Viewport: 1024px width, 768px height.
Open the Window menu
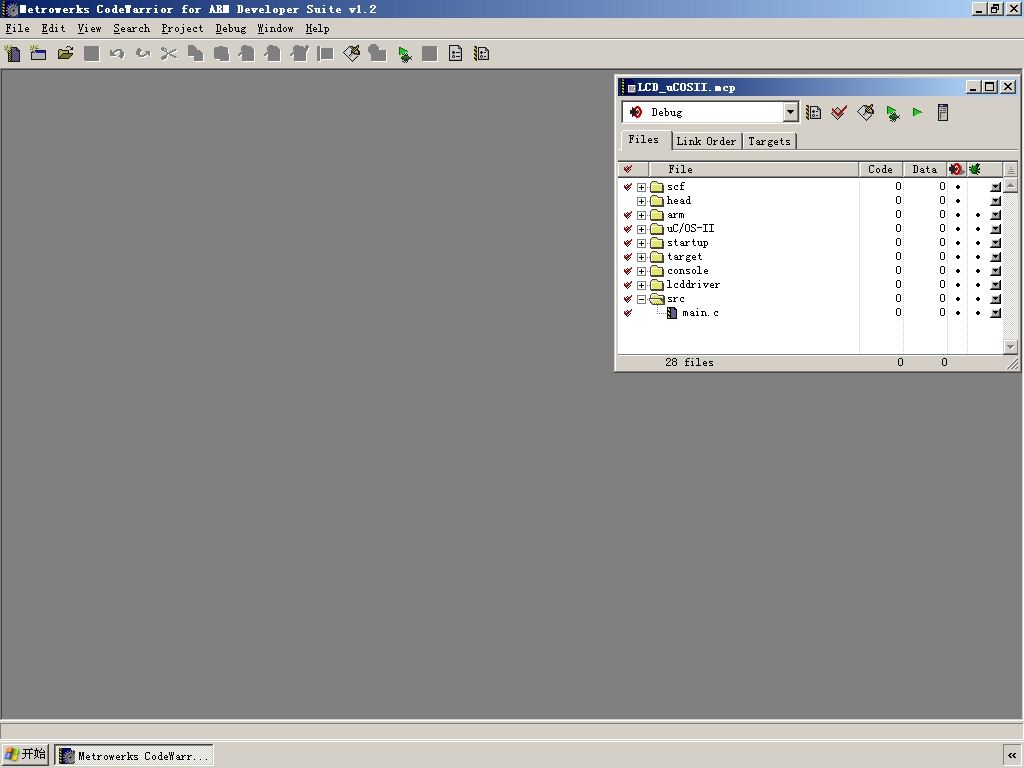click(x=275, y=29)
